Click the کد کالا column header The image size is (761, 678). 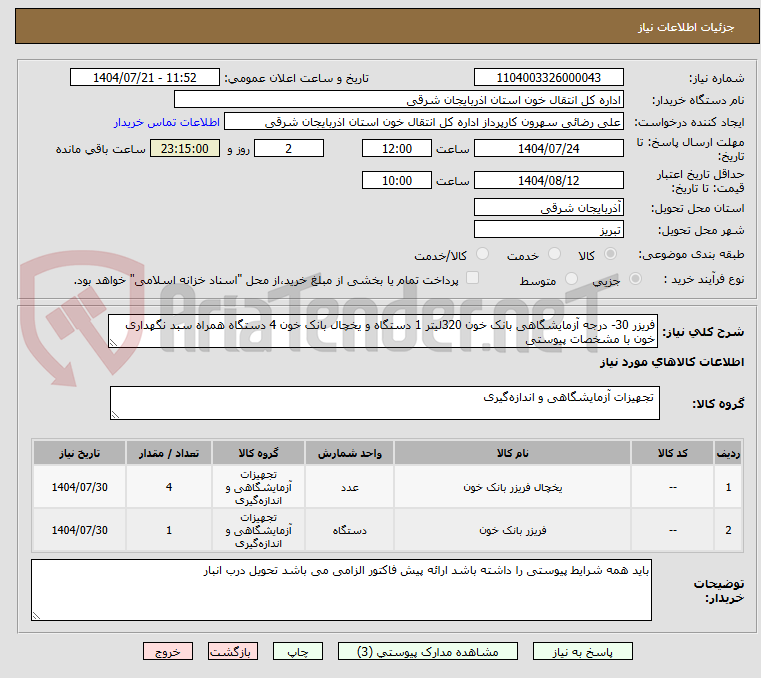672,453
